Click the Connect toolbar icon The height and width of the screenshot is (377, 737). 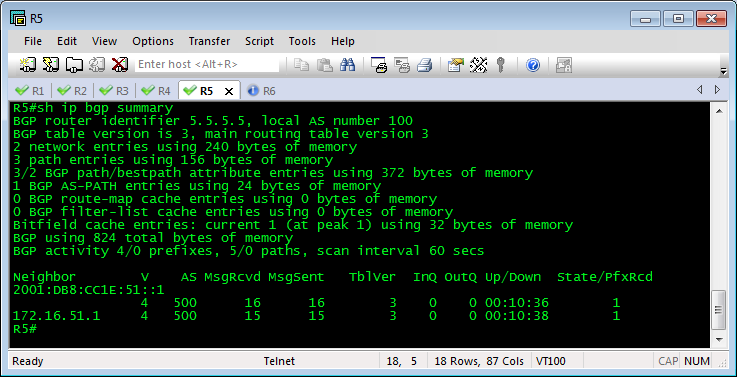[x=28, y=64]
